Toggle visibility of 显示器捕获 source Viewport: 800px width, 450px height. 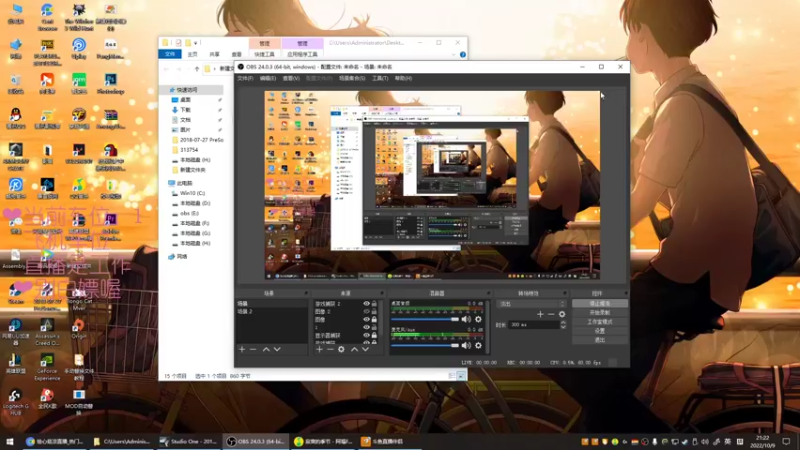pos(366,335)
